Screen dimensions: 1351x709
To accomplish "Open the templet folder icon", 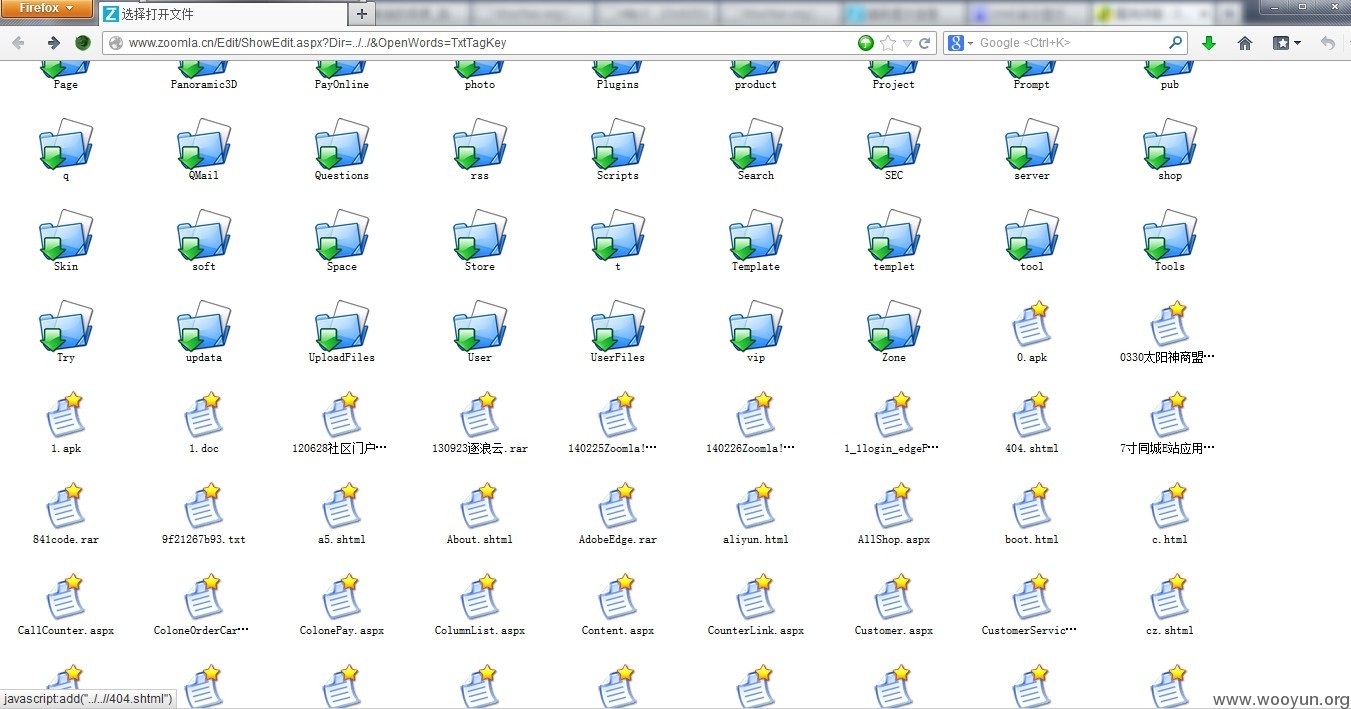I will pos(894,236).
